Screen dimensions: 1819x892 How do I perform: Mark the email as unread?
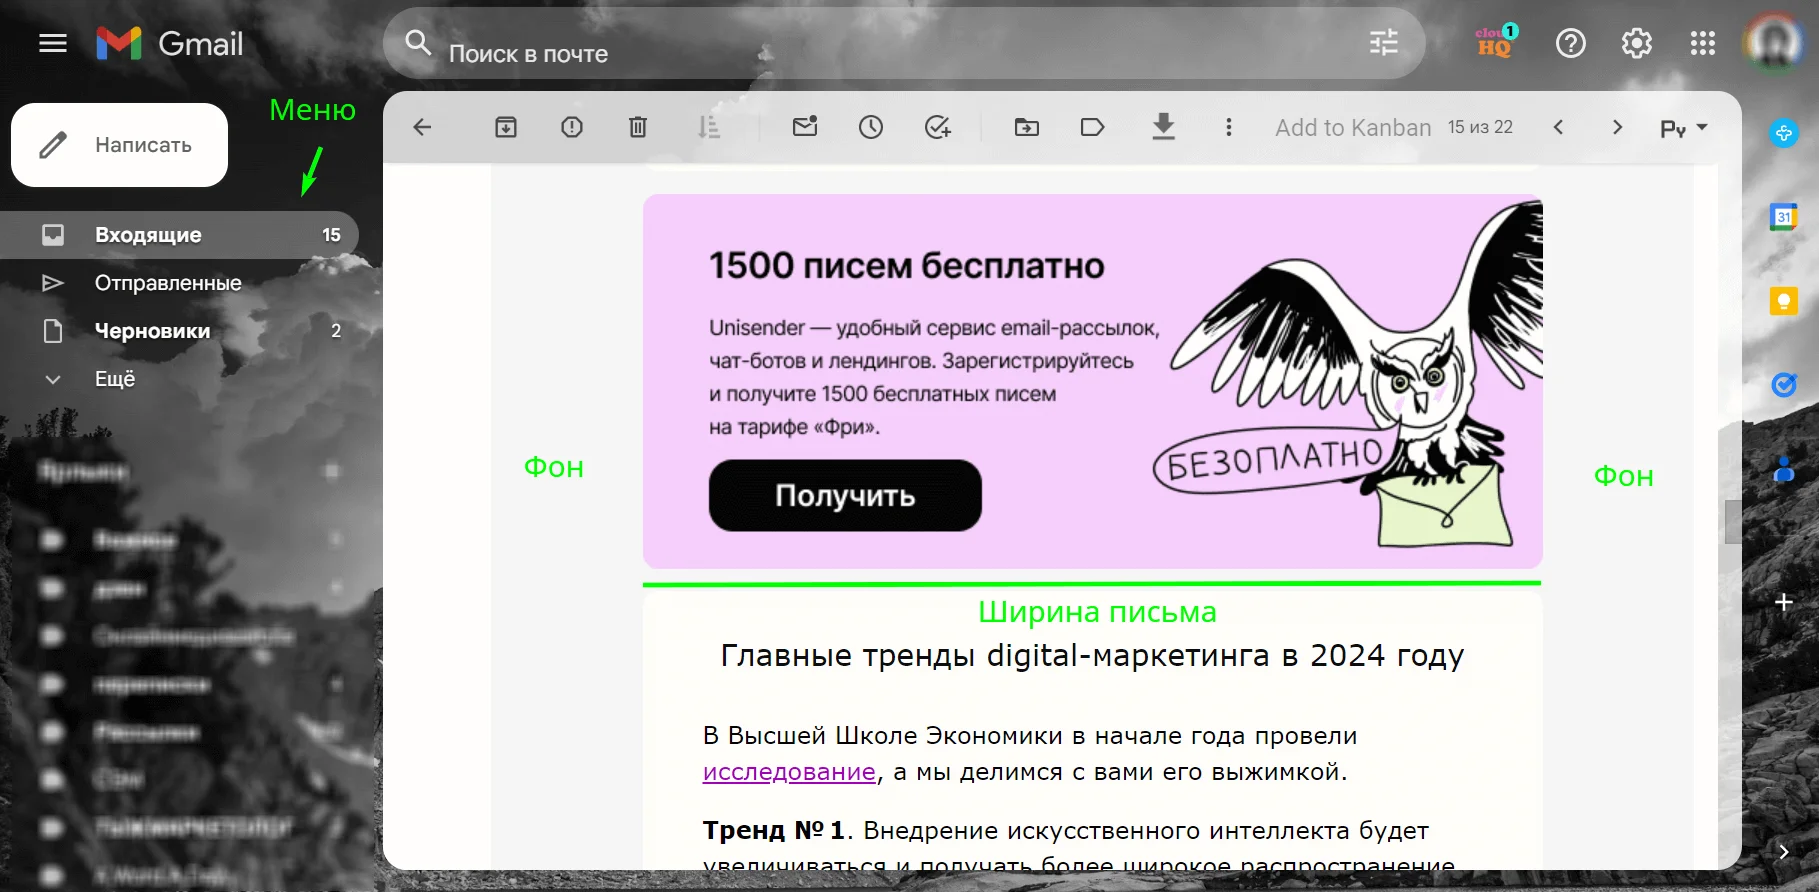[x=805, y=127]
